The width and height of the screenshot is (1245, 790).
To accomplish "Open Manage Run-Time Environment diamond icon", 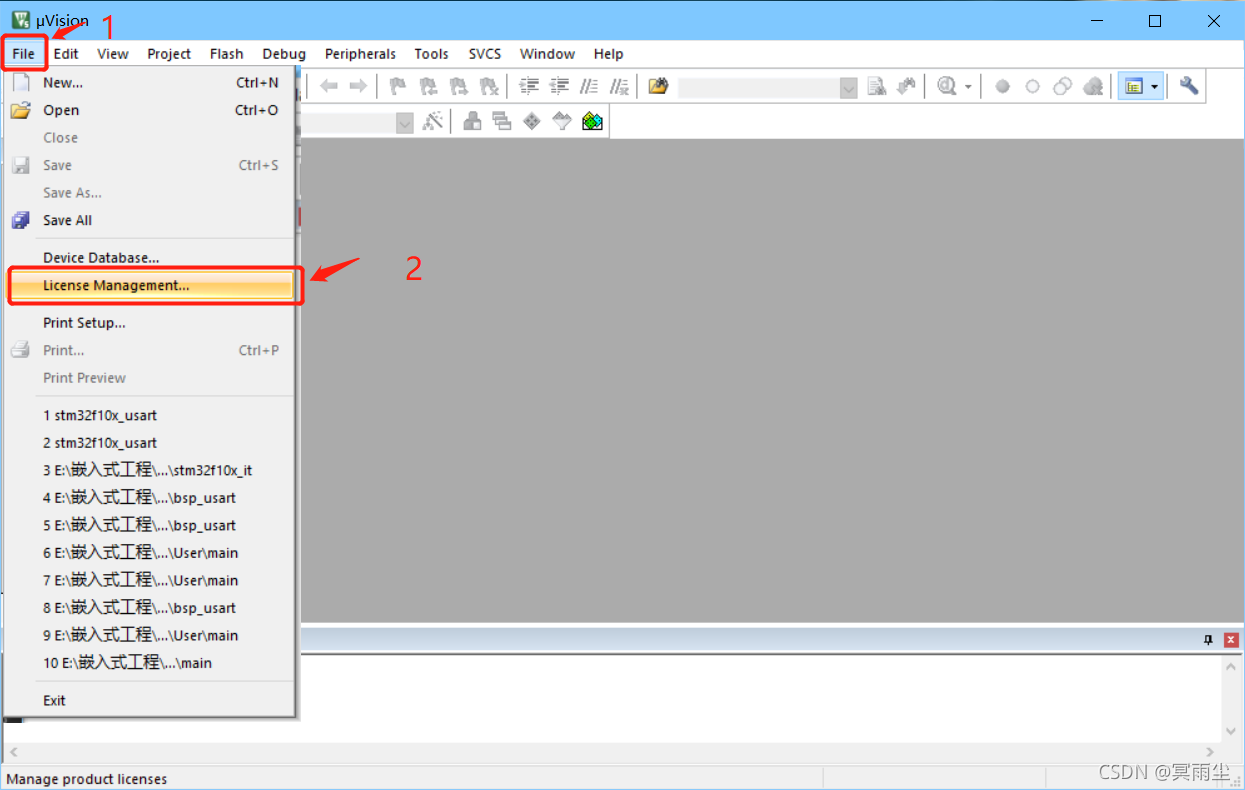I will click(532, 122).
